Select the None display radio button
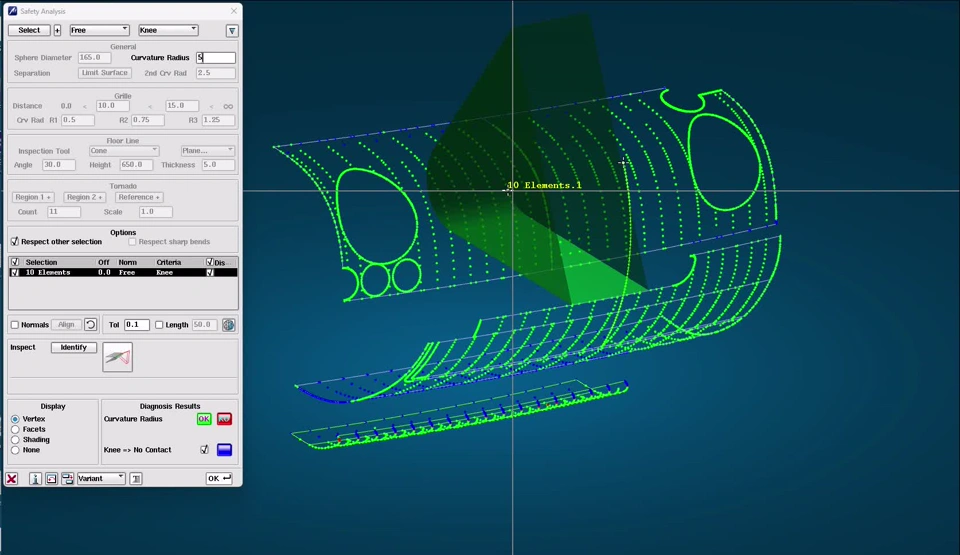The height and width of the screenshot is (555, 960). click(x=15, y=450)
